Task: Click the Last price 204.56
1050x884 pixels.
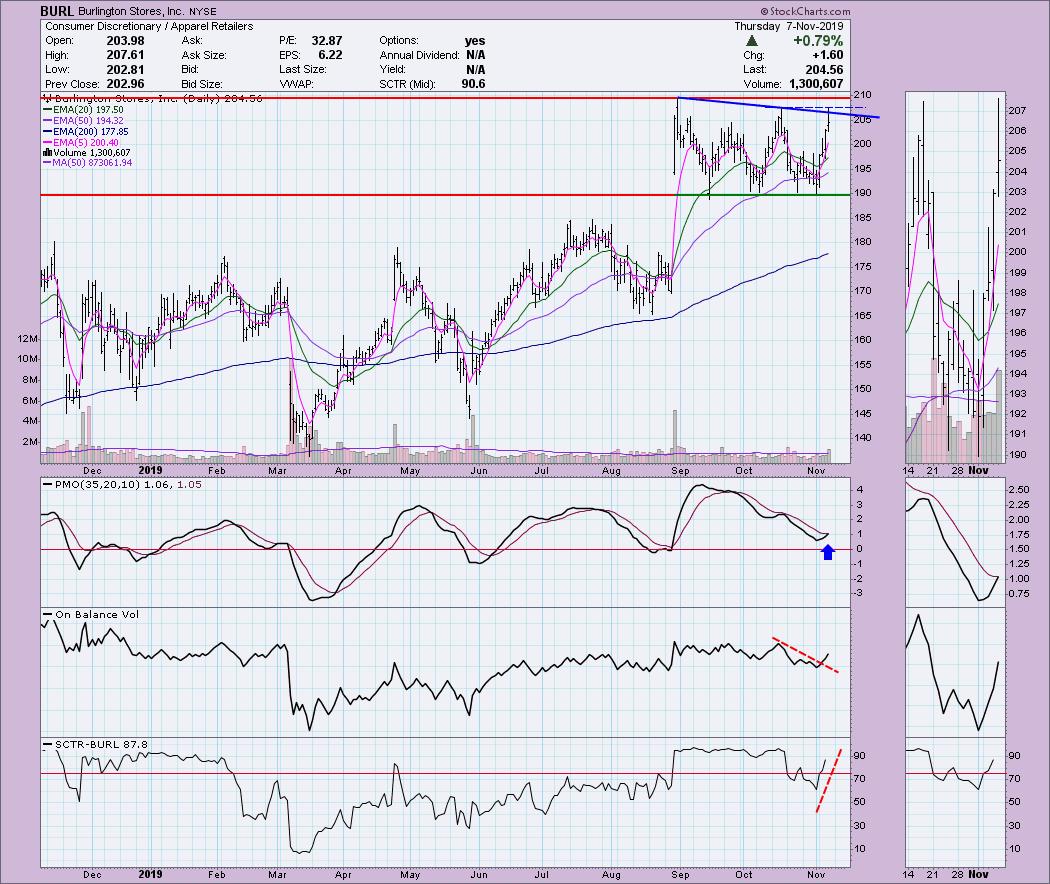Action: [x=824, y=70]
